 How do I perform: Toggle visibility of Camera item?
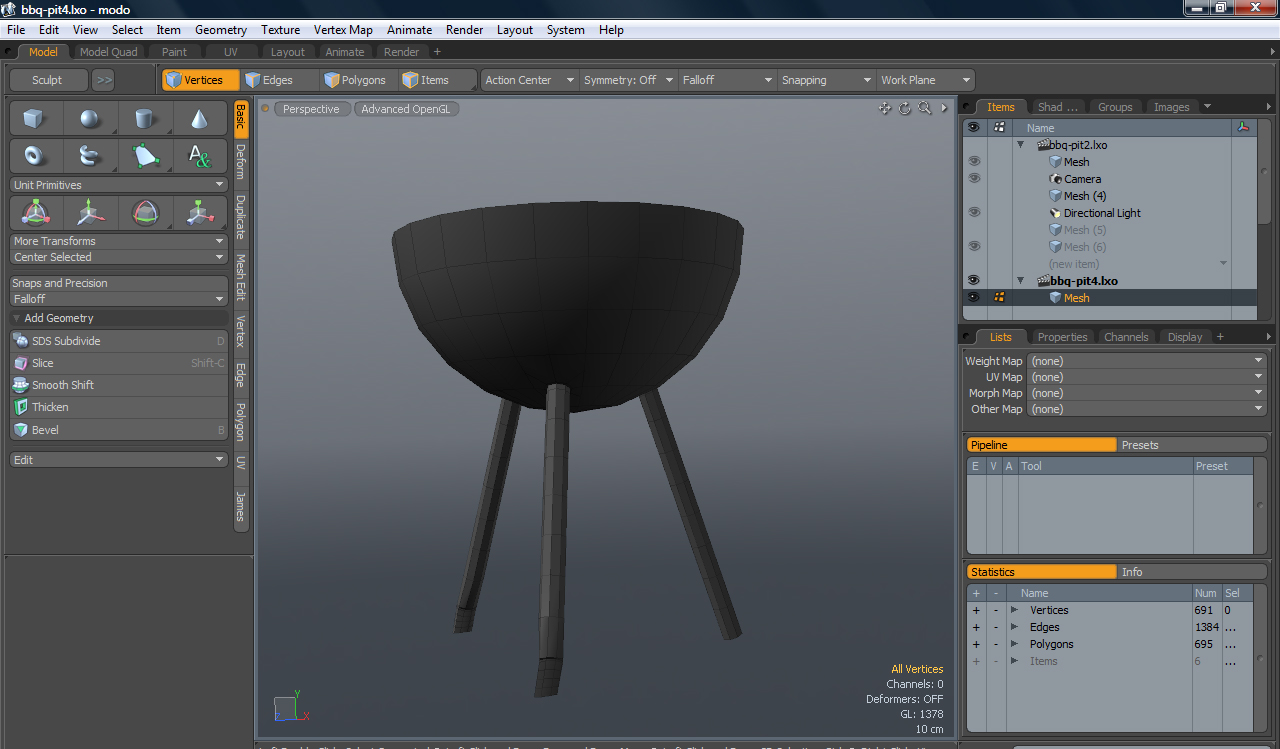pos(974,179)
